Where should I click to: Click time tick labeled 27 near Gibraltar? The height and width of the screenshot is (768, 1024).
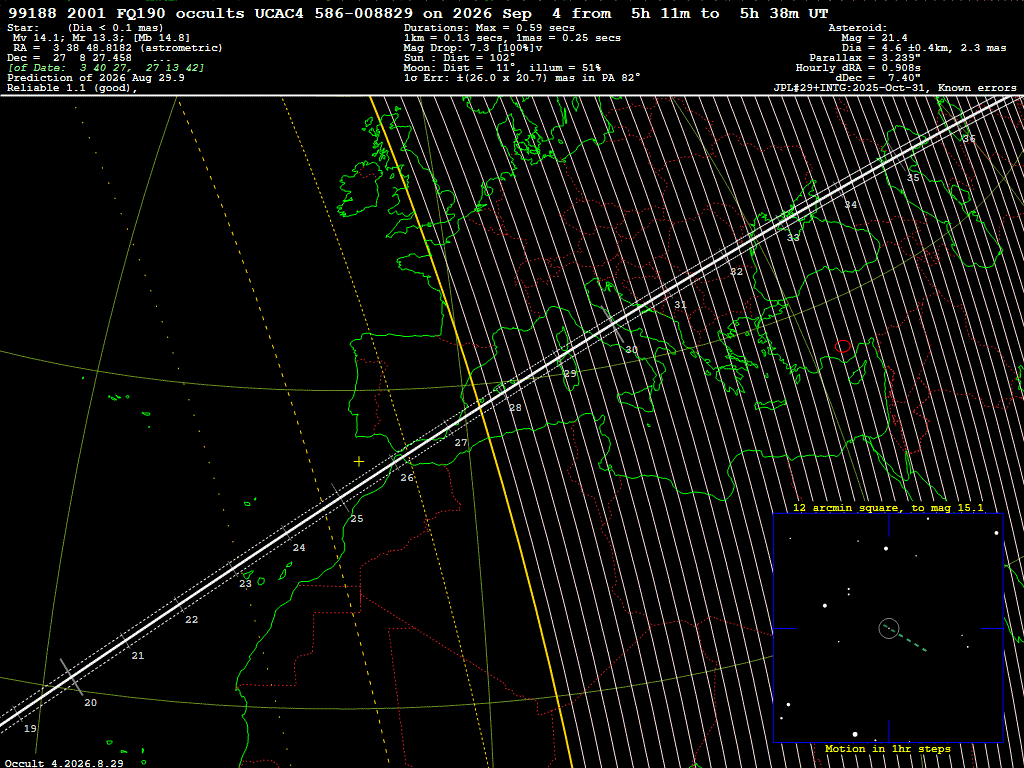(x=461, y=443)
